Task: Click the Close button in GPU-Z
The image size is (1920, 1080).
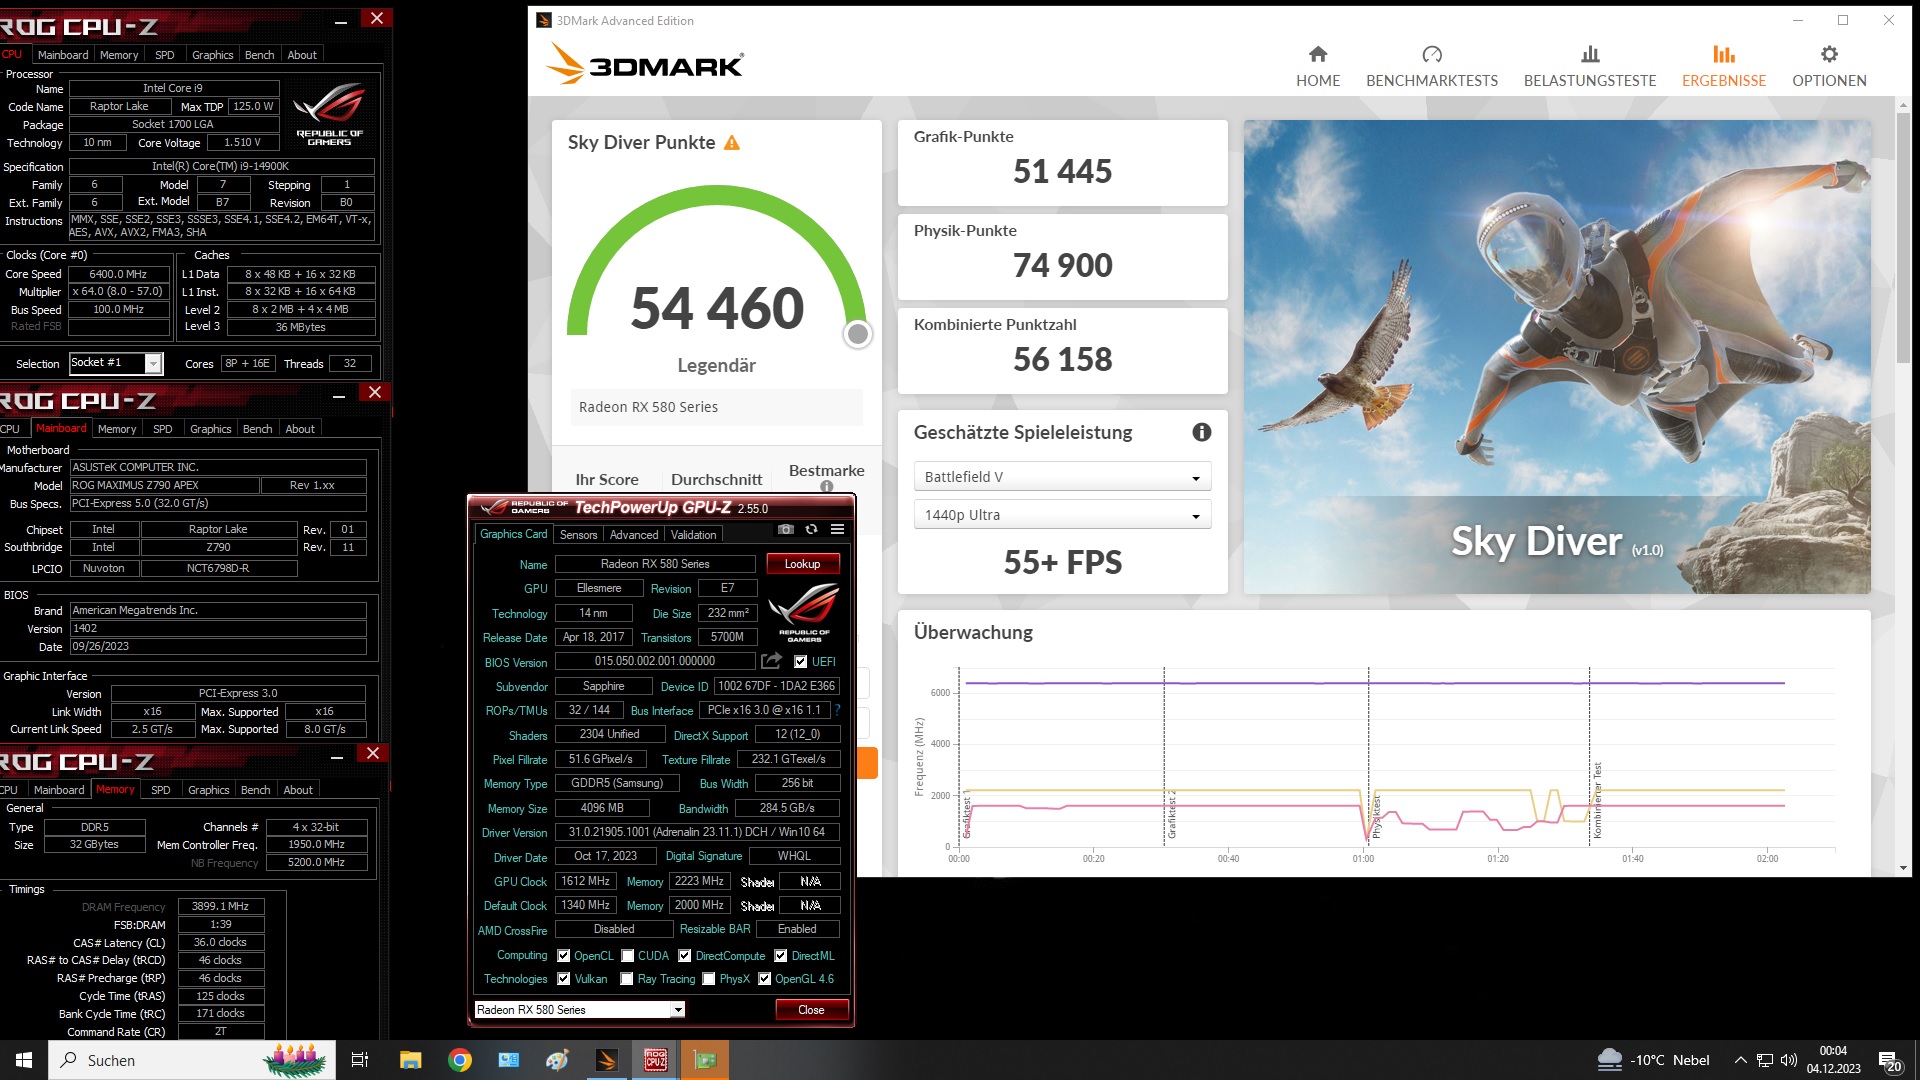Action: pos(811,1010)
